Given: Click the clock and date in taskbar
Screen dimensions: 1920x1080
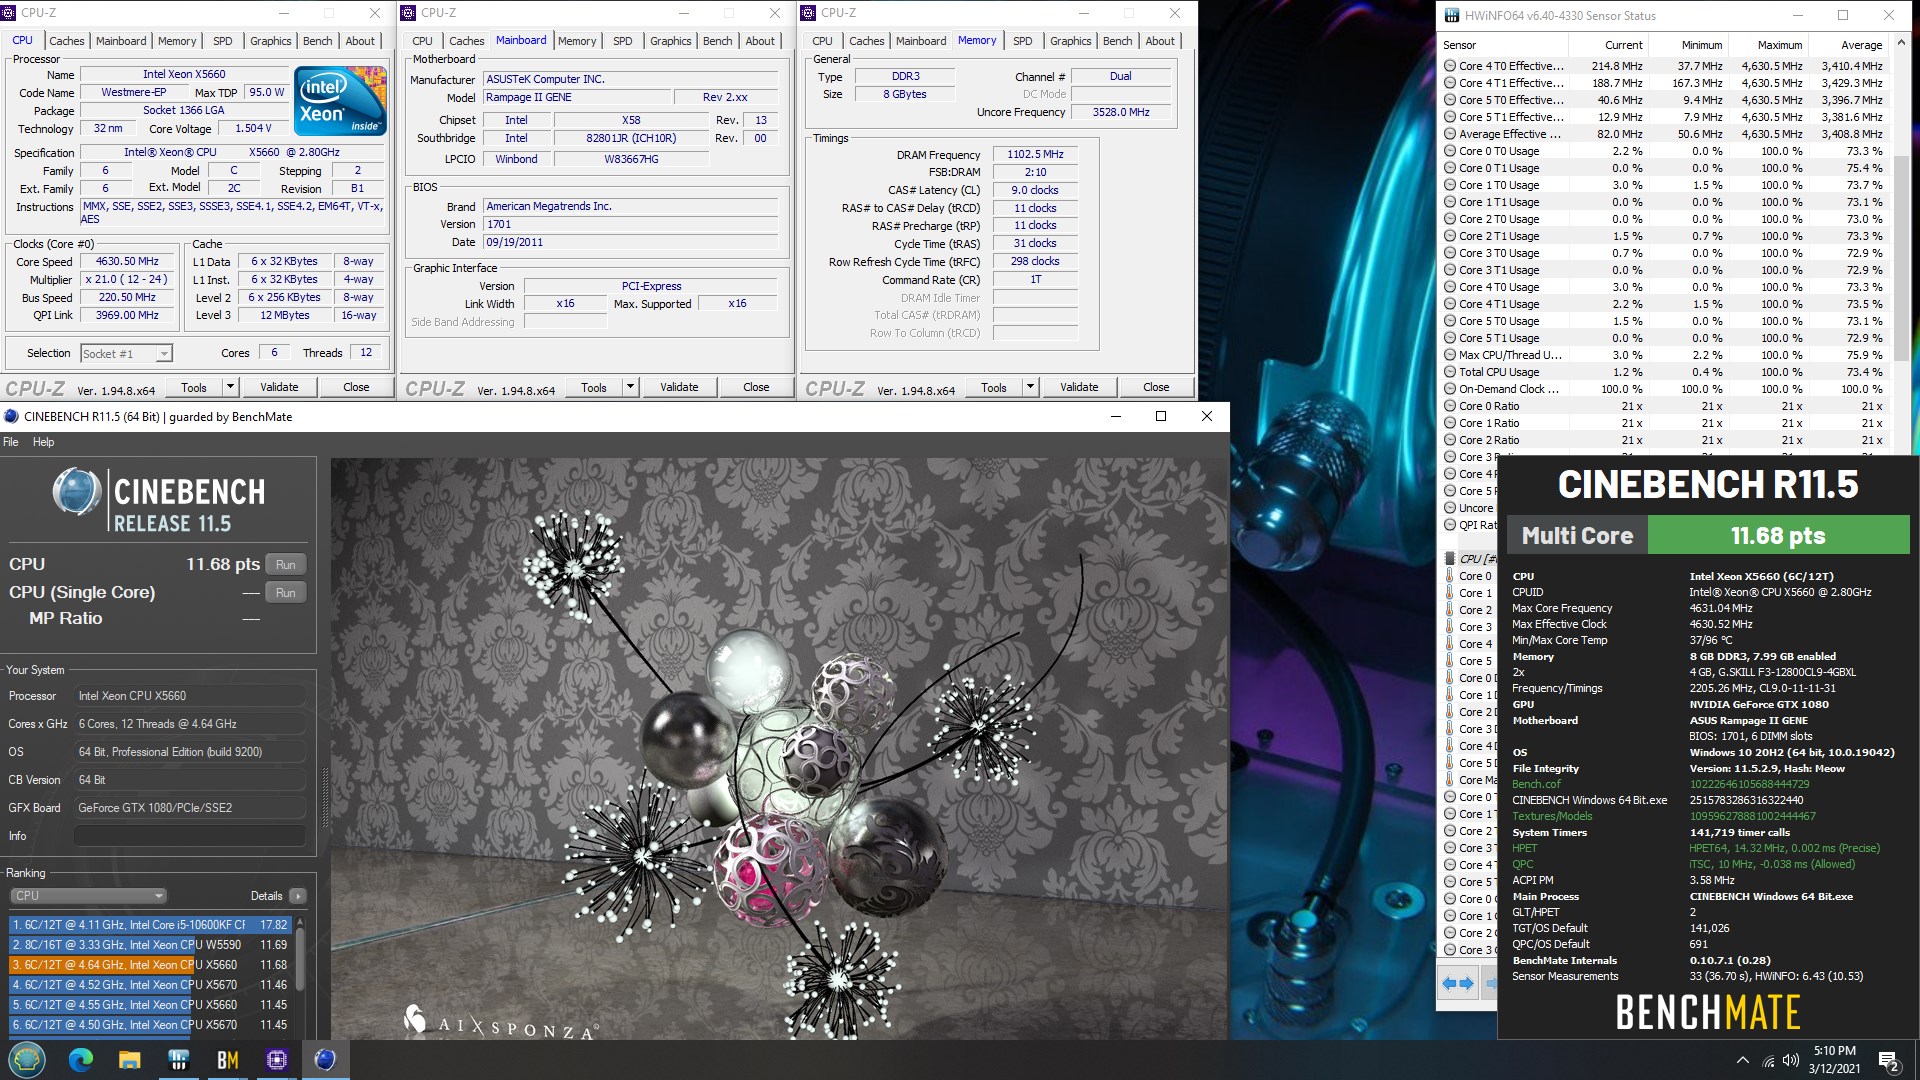Looking at the screenshot, I should coord(1834,1060).
